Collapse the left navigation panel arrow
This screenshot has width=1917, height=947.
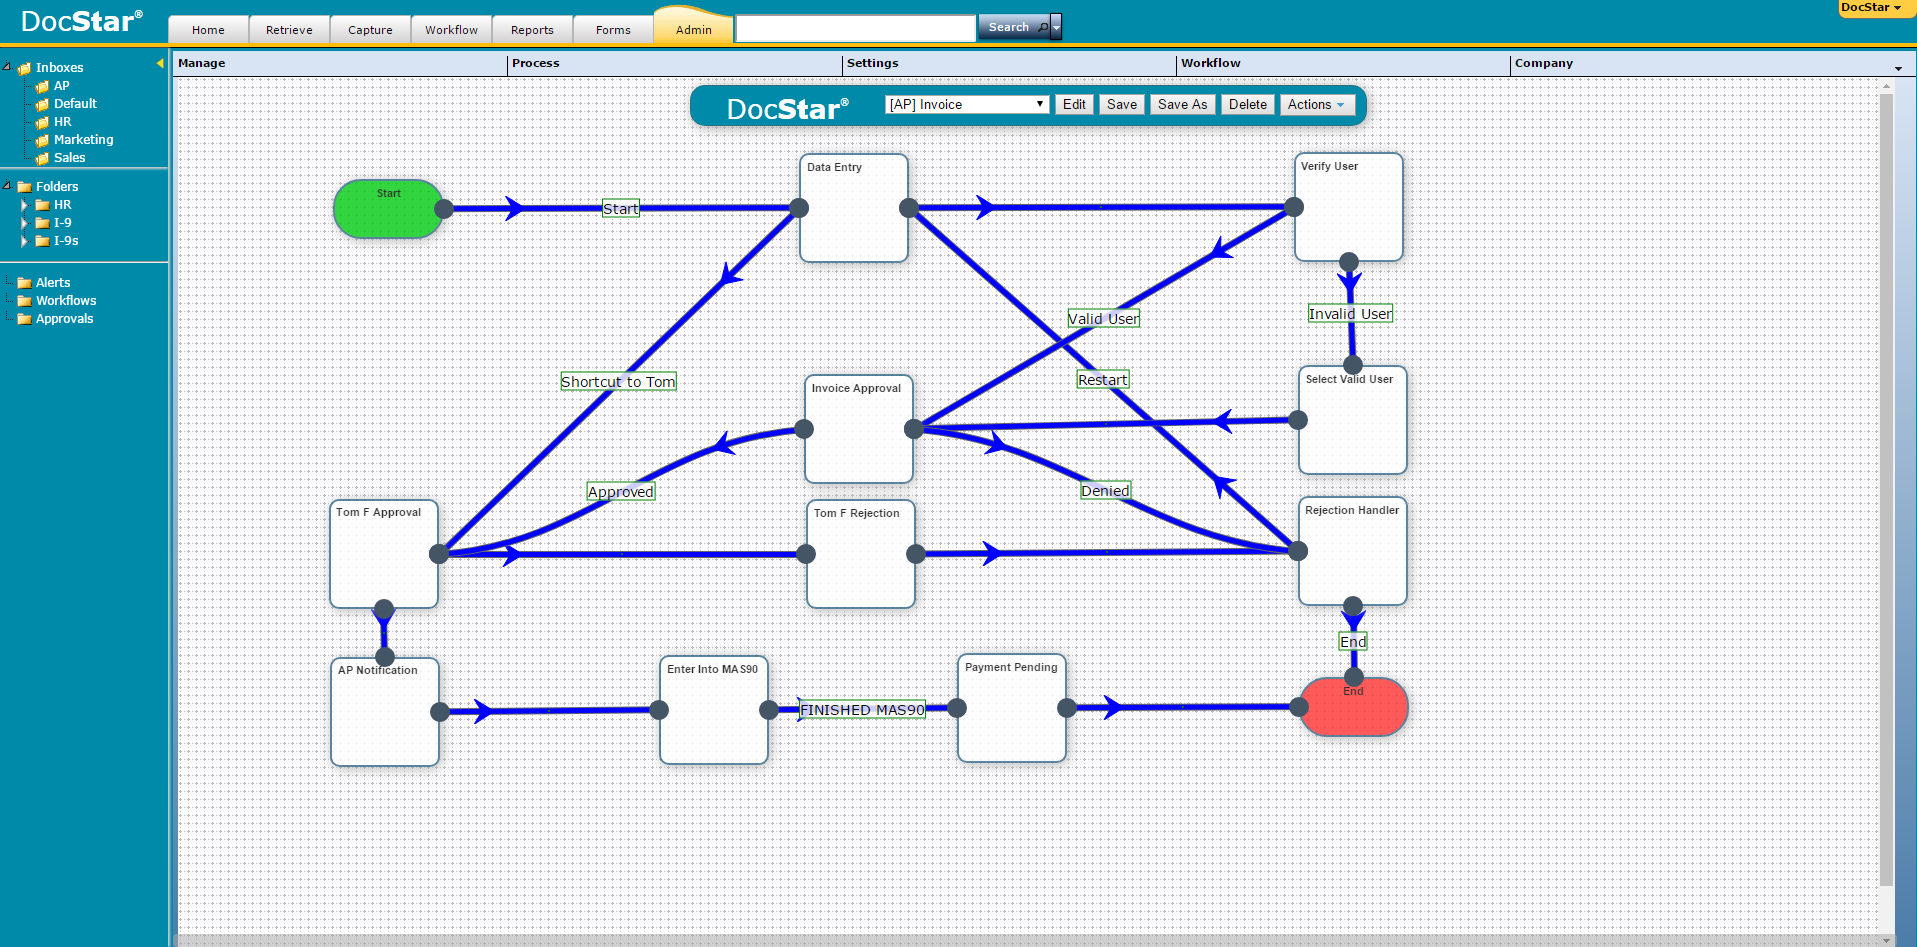160,64
